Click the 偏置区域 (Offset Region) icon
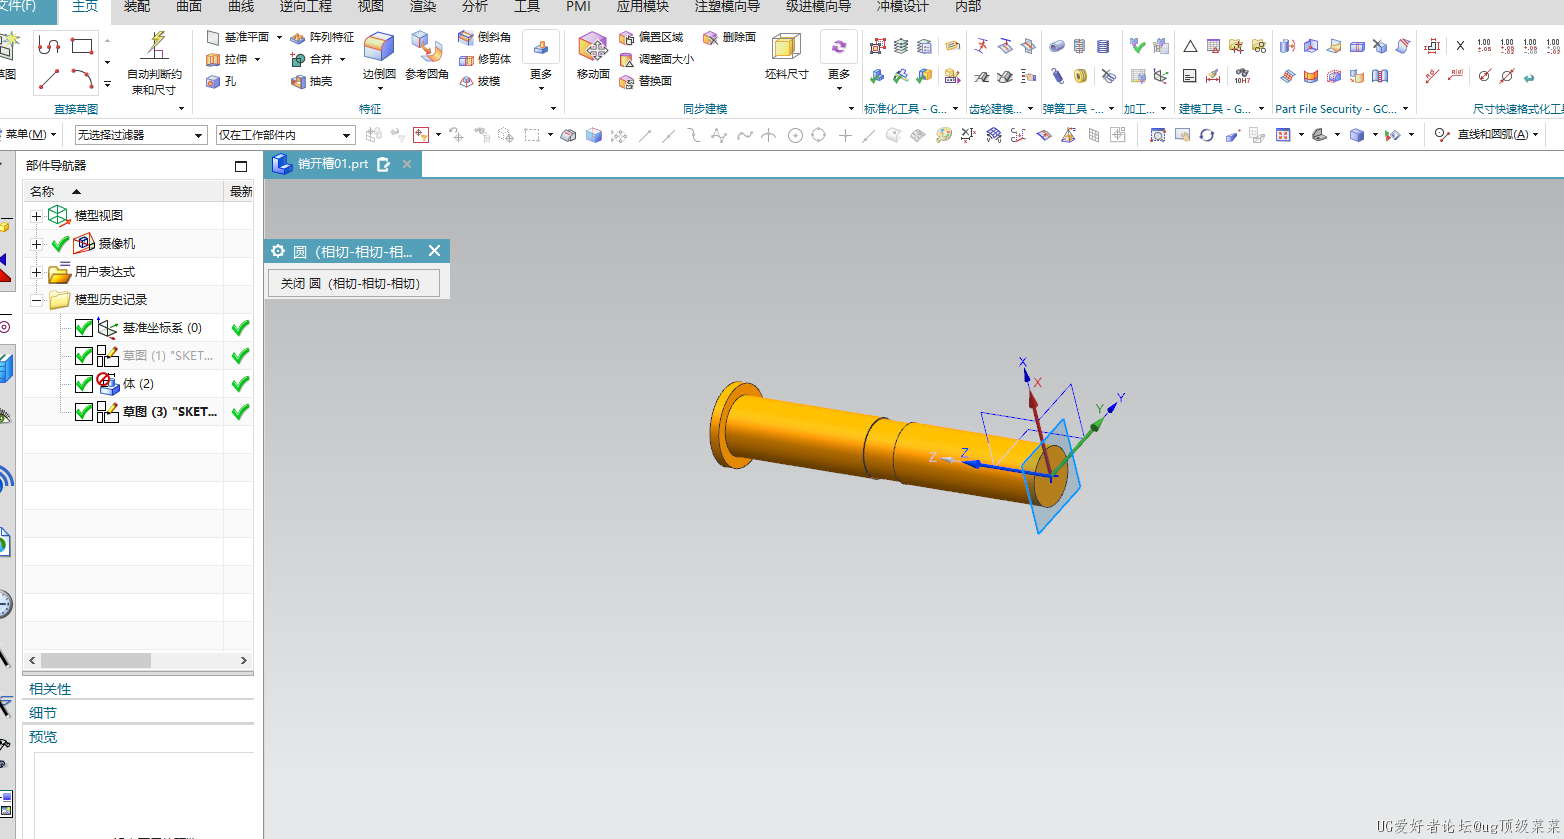This screenshot has width=1564, height=839. click(627, 37)
